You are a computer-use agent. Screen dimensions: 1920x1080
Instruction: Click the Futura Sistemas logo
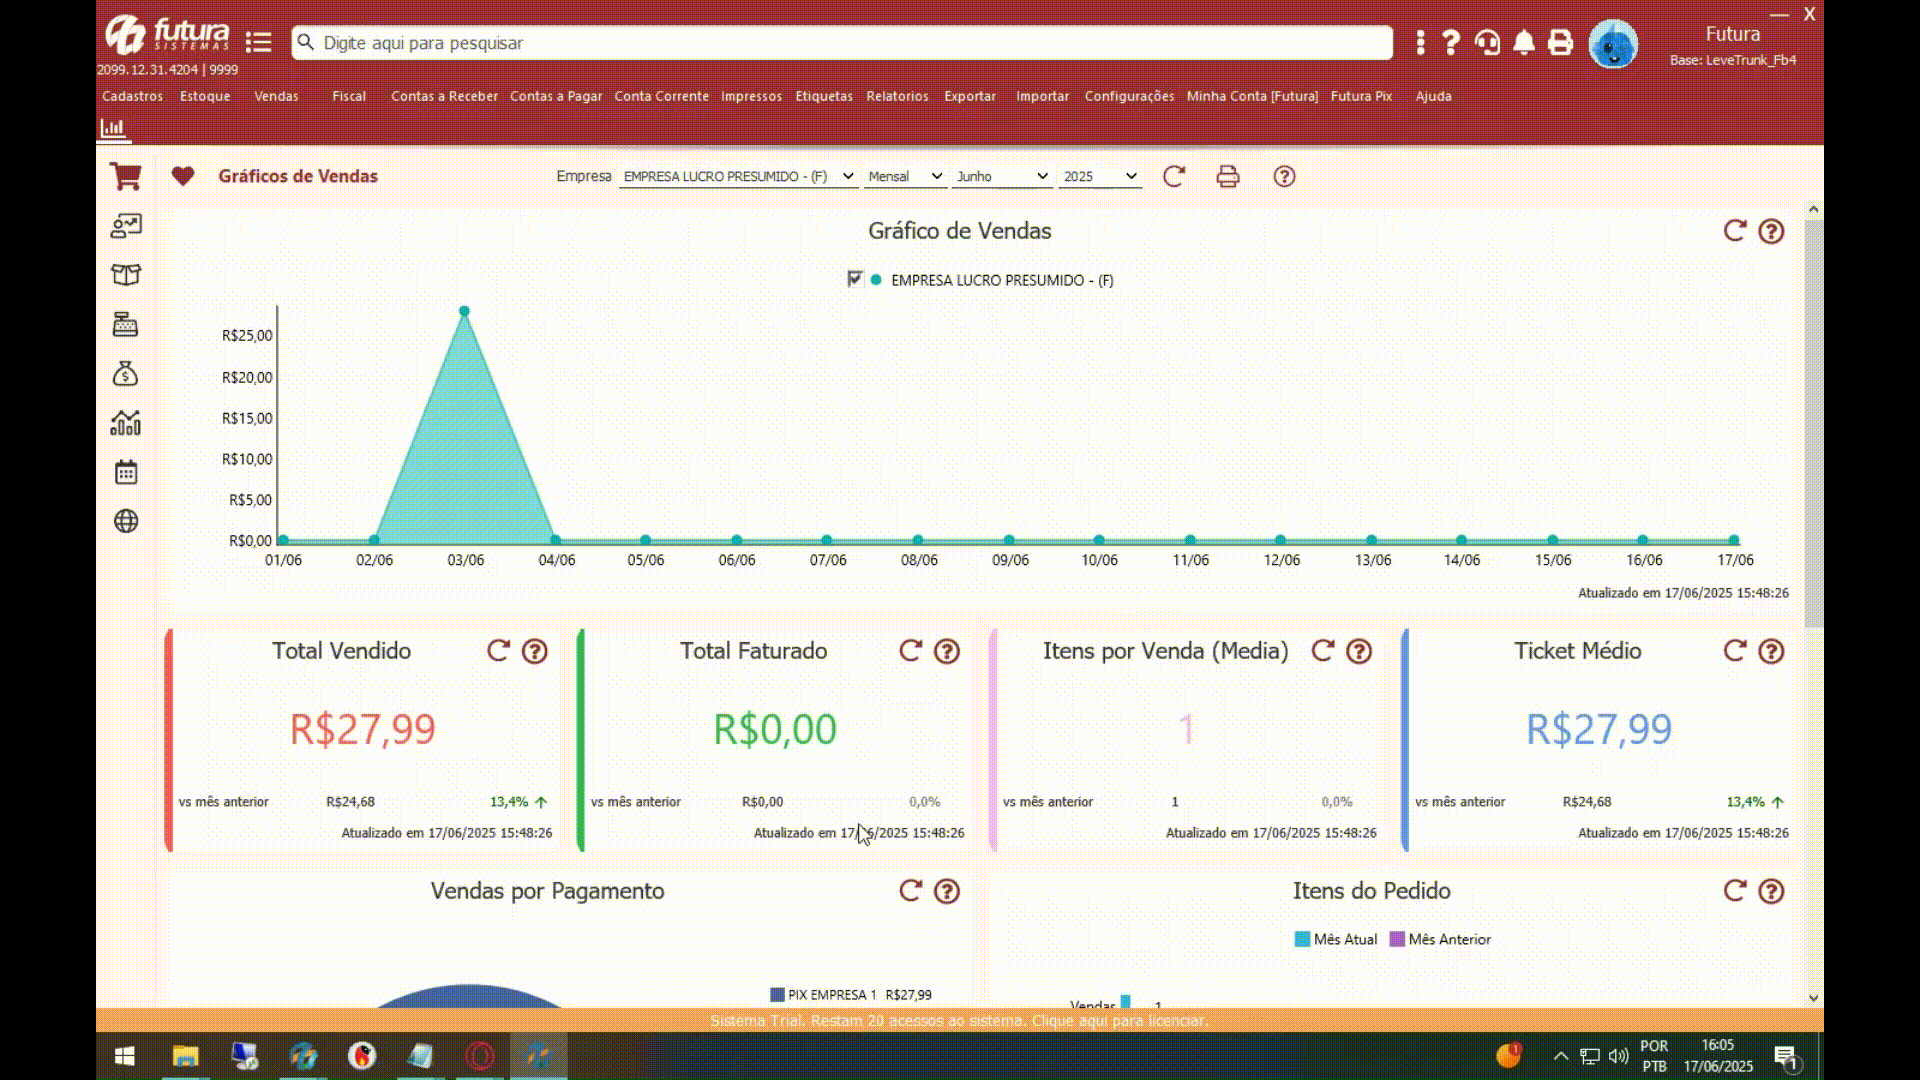click(167, 35)
